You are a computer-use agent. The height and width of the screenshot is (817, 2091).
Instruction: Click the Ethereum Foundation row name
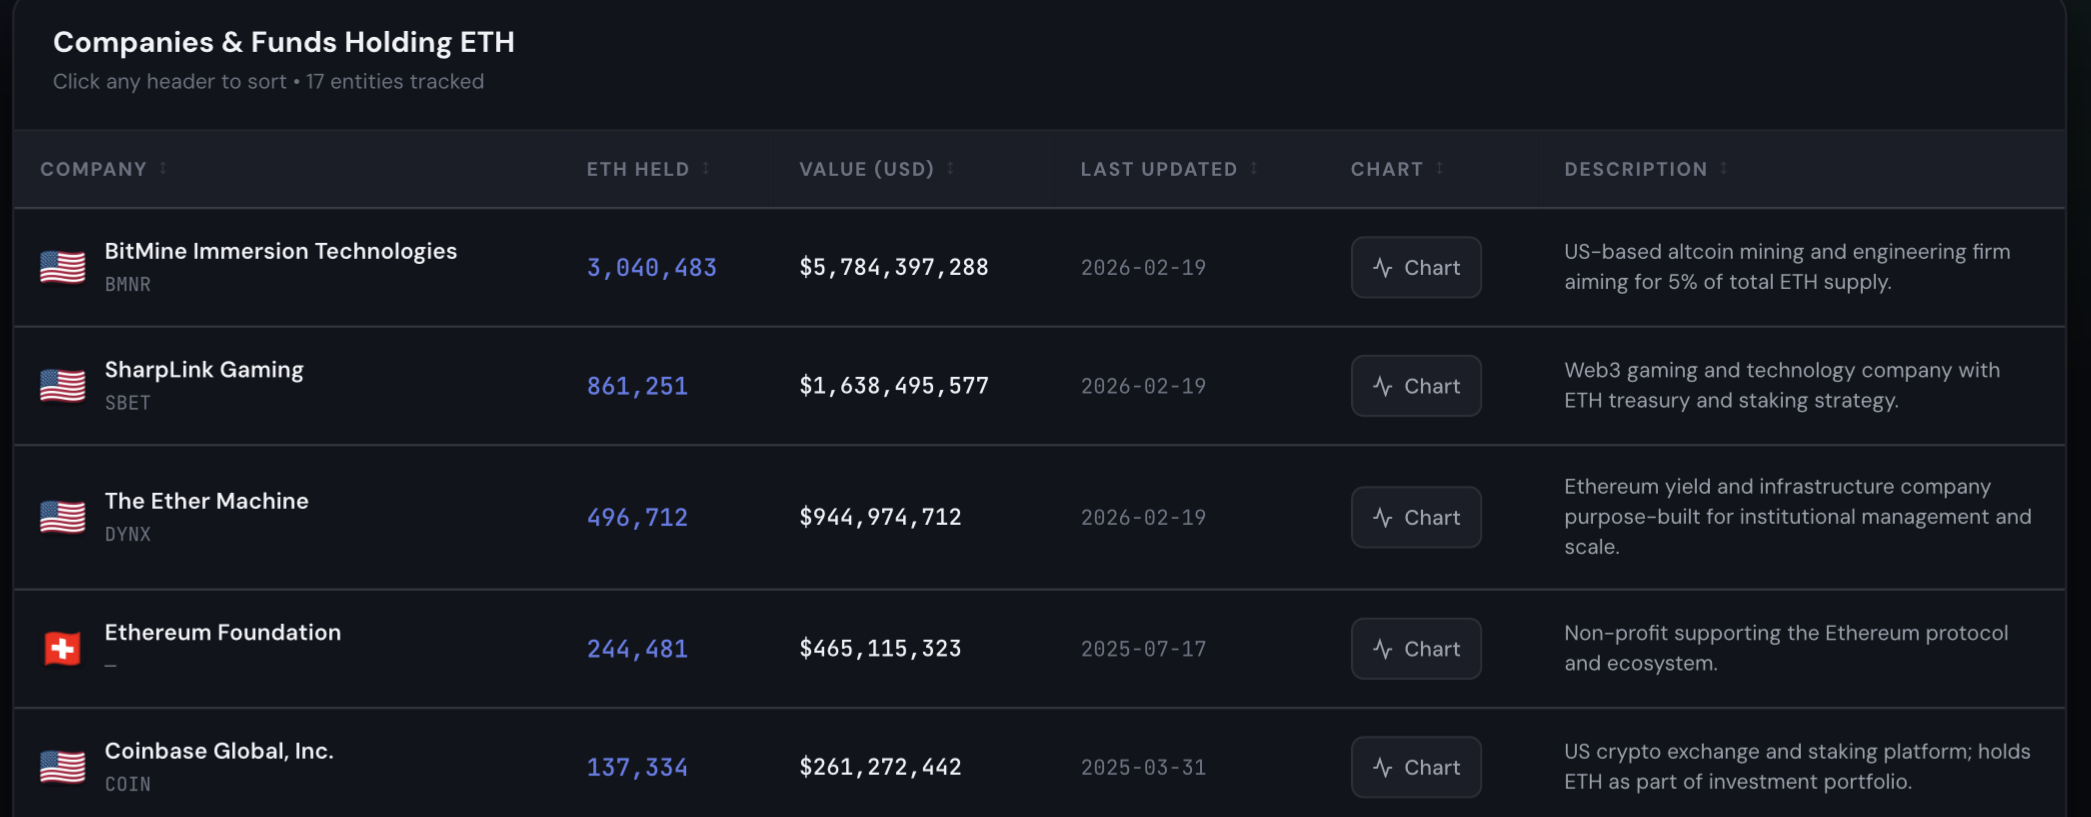tap(223, 632)
